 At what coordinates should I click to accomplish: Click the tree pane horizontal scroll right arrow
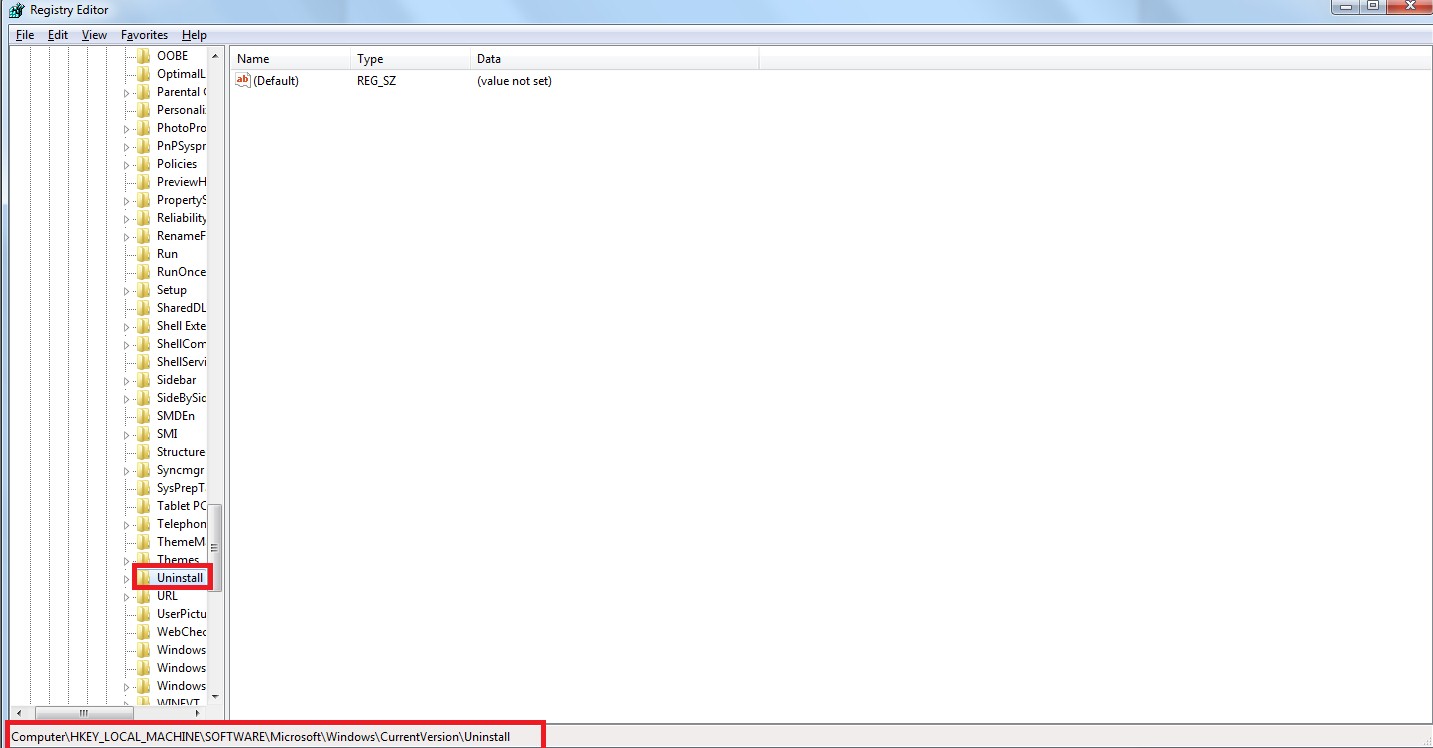[199, 714]
